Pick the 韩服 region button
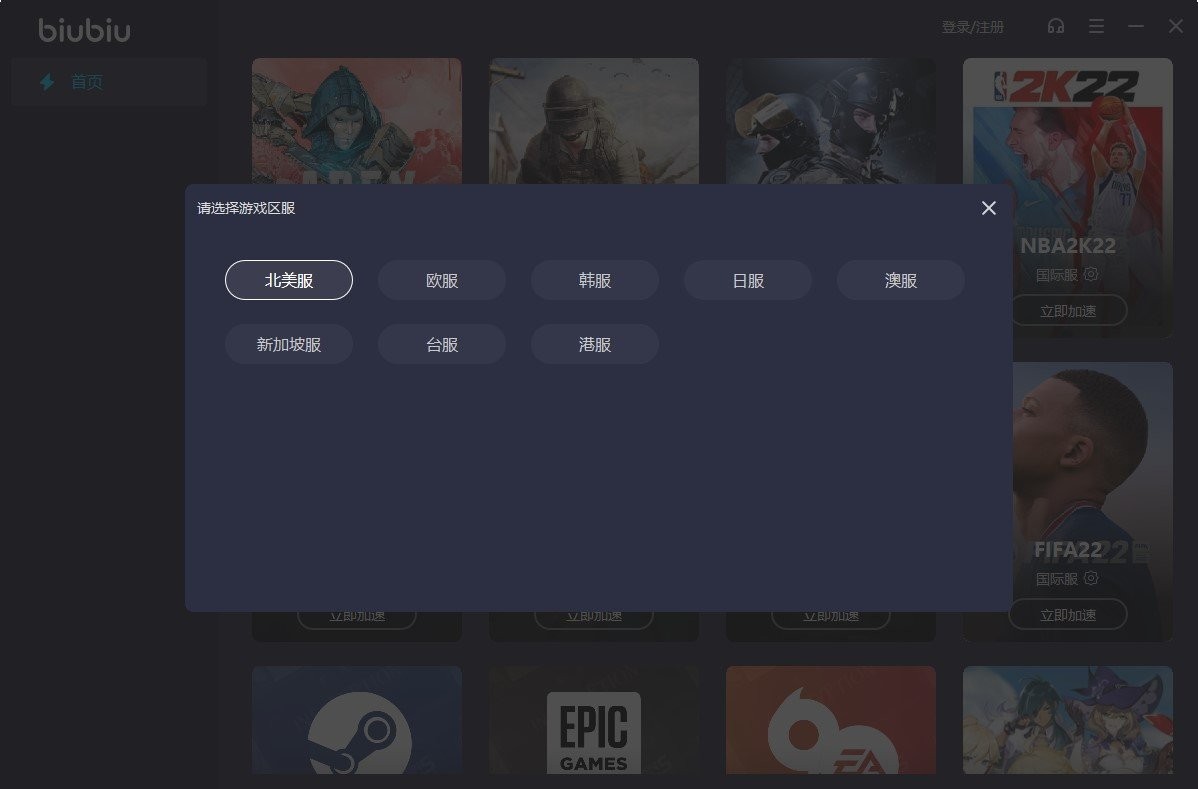The width and height of the screenshot is (1198, 789). click(x=594, y=280)
